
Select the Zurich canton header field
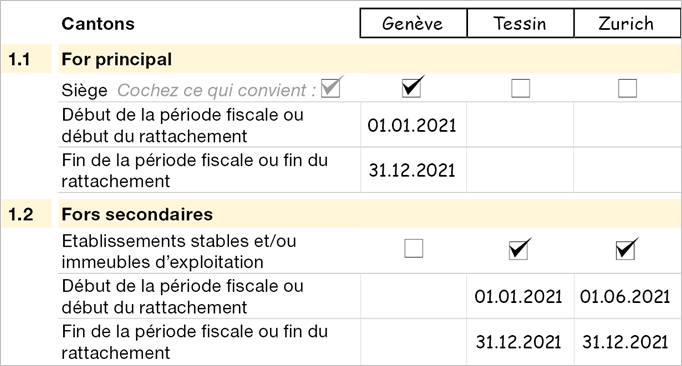click(627, 23)
